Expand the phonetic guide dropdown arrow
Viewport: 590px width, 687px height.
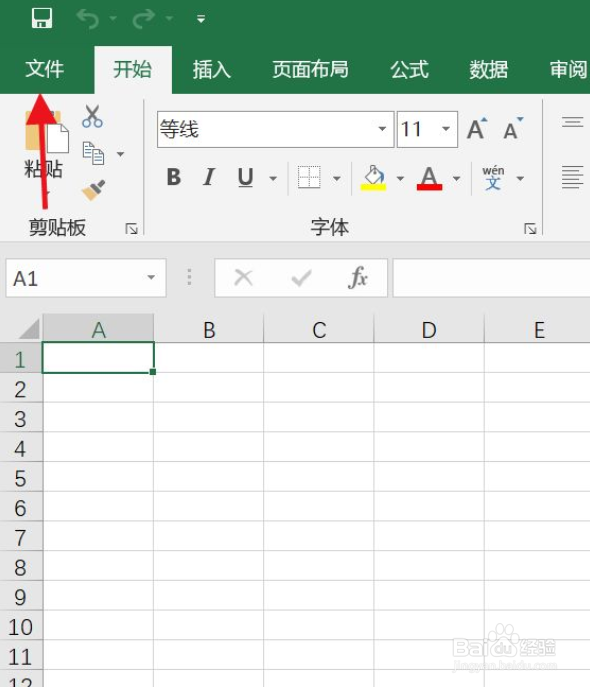pos(520,178)
